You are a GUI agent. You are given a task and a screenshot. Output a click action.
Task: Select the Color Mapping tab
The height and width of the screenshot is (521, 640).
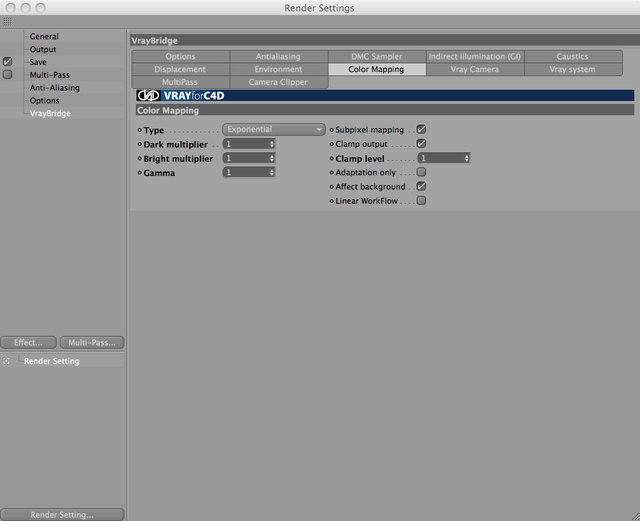377,69
